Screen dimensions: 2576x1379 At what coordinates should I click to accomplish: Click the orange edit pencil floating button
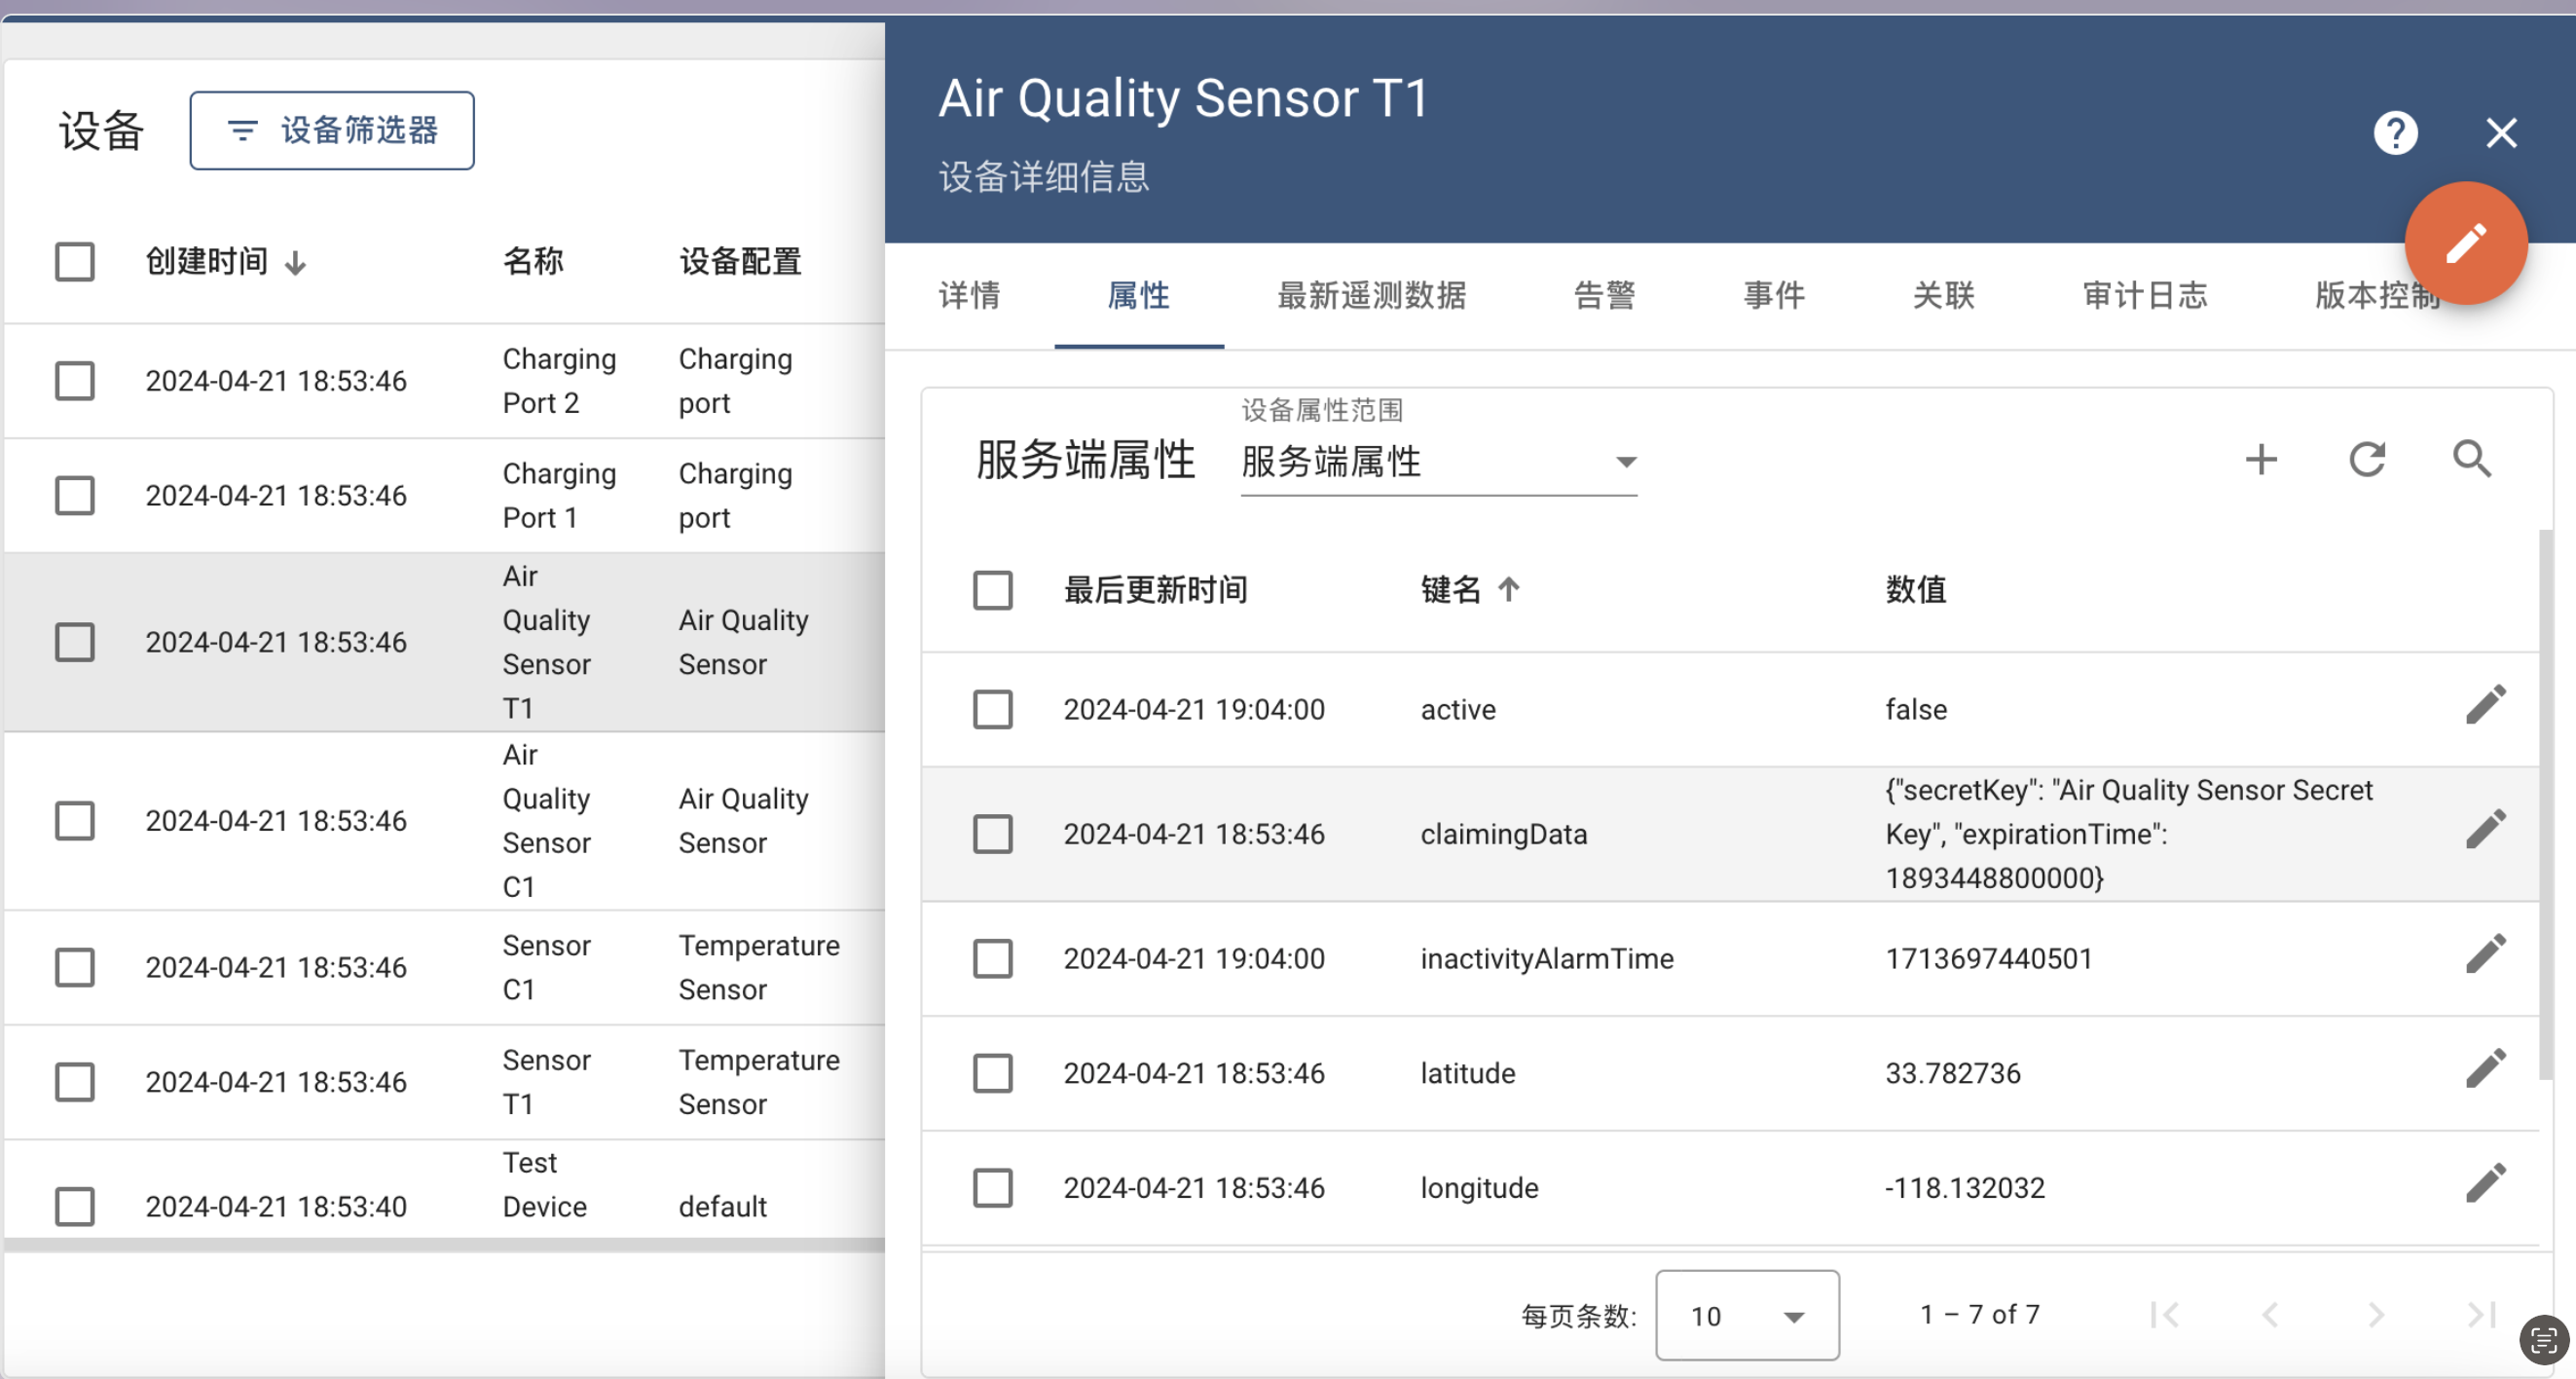click(2465, 243)
